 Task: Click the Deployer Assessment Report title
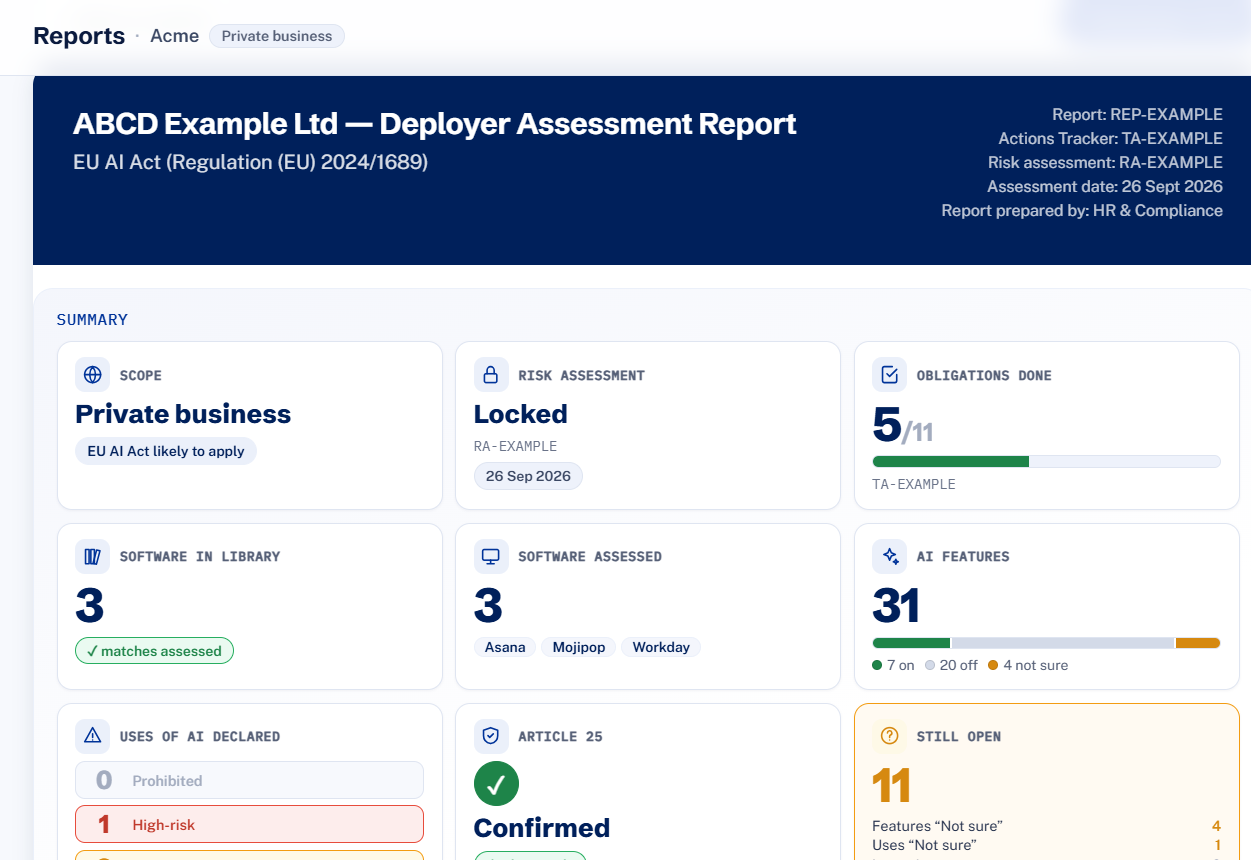tap(435, 124)
